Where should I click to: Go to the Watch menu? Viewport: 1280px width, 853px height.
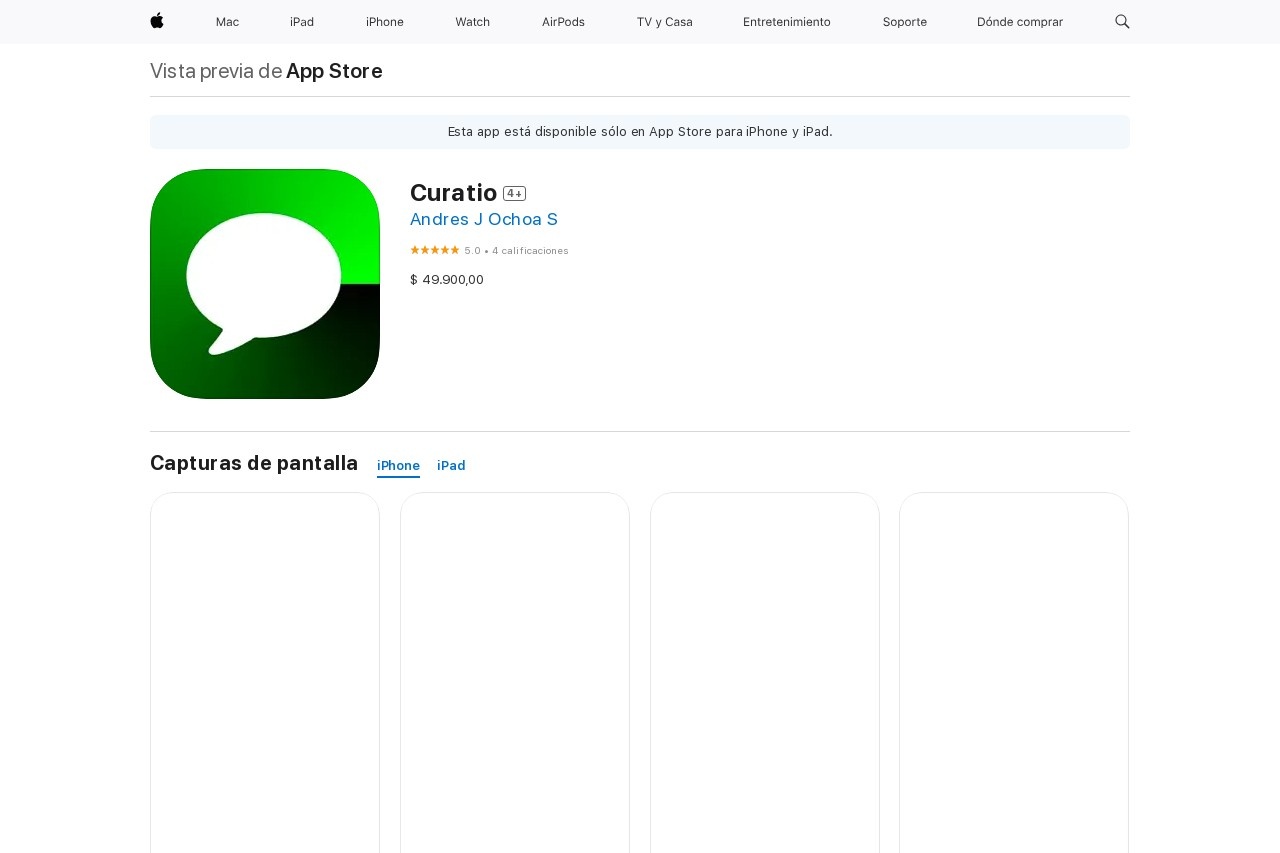(473, 22)
